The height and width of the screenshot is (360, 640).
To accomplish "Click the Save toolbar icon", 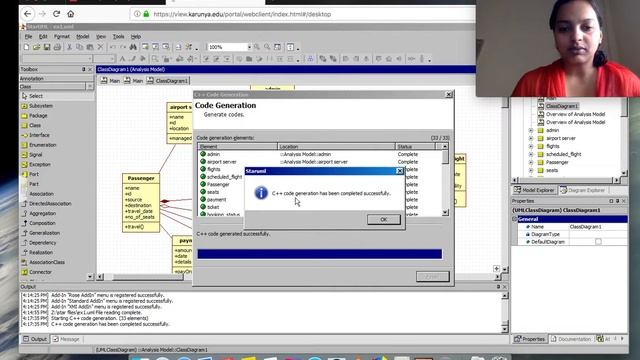I will tap(47, 47).
